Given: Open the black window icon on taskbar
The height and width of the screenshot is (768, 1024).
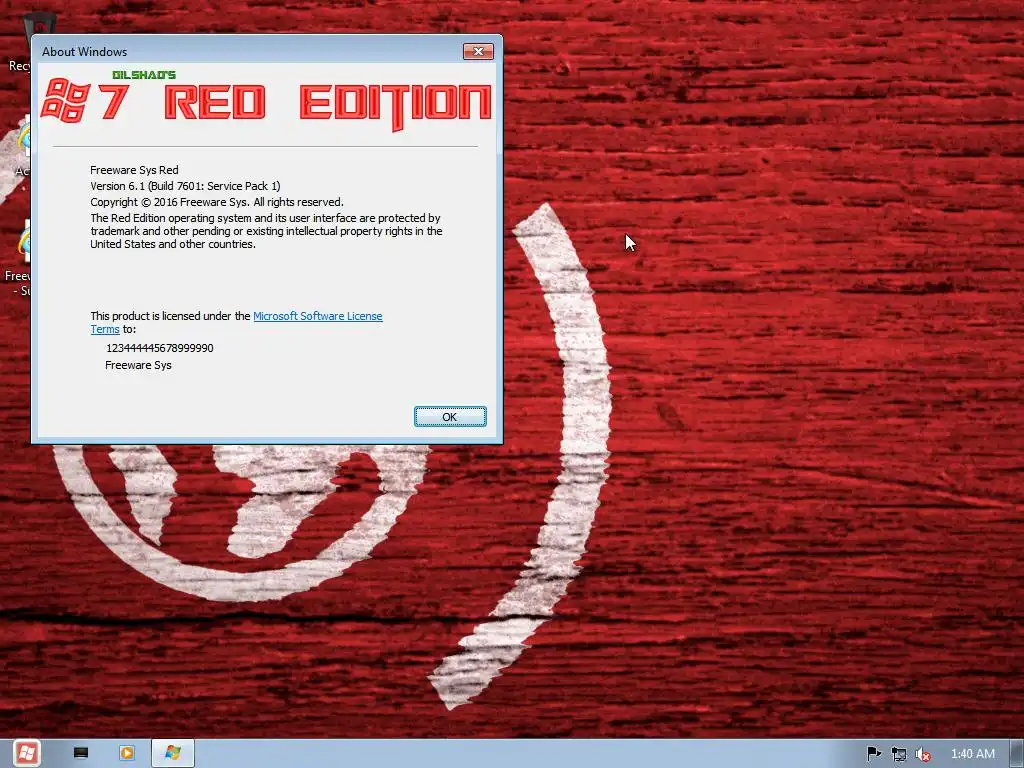Looking at the screenshot, I should [x=81, y=753].
